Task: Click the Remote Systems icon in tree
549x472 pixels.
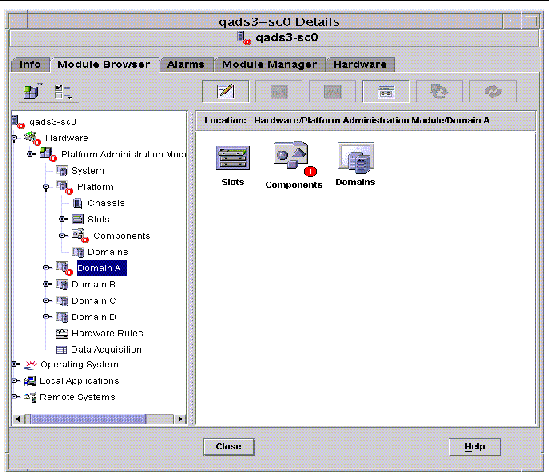Action: 30,397
